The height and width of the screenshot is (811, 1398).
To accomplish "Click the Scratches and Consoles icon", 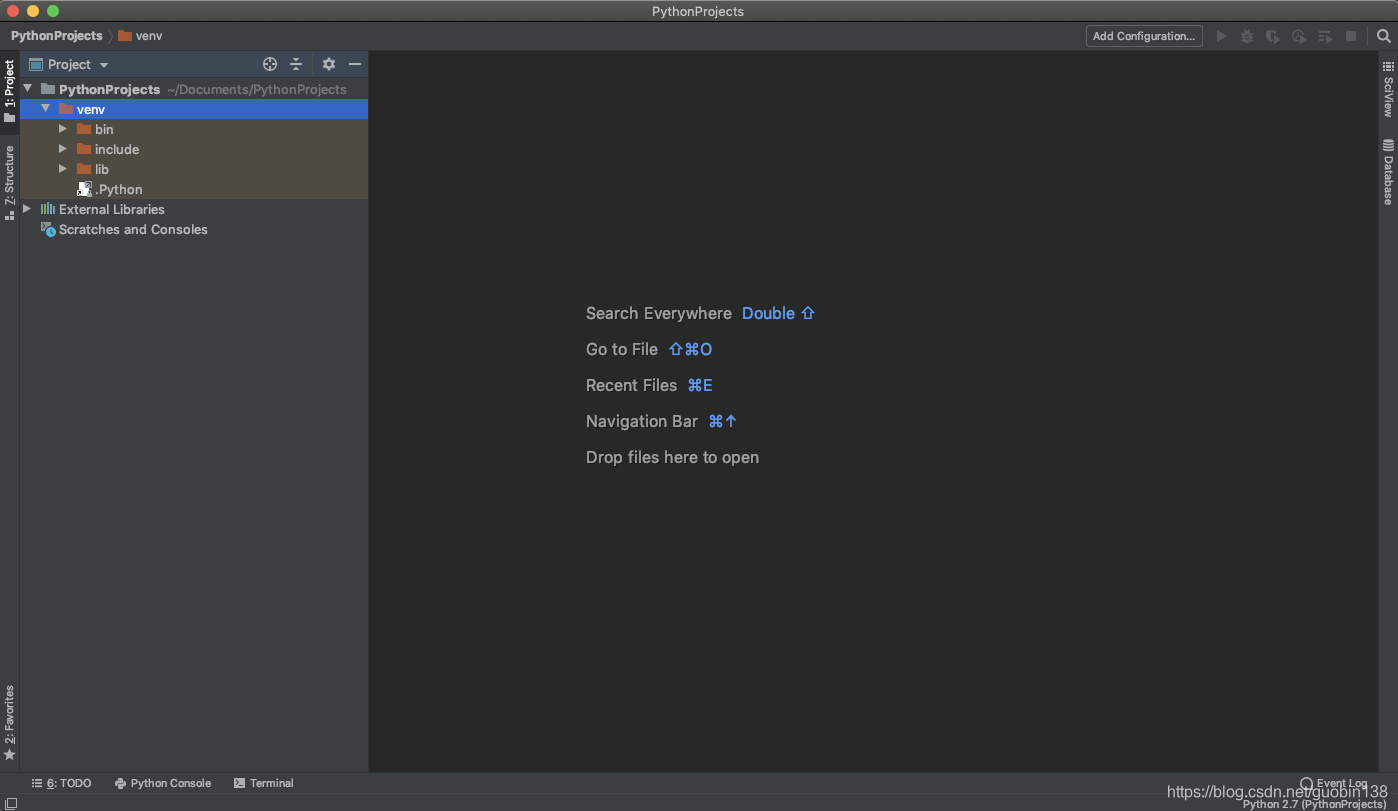I will (48, 229).
